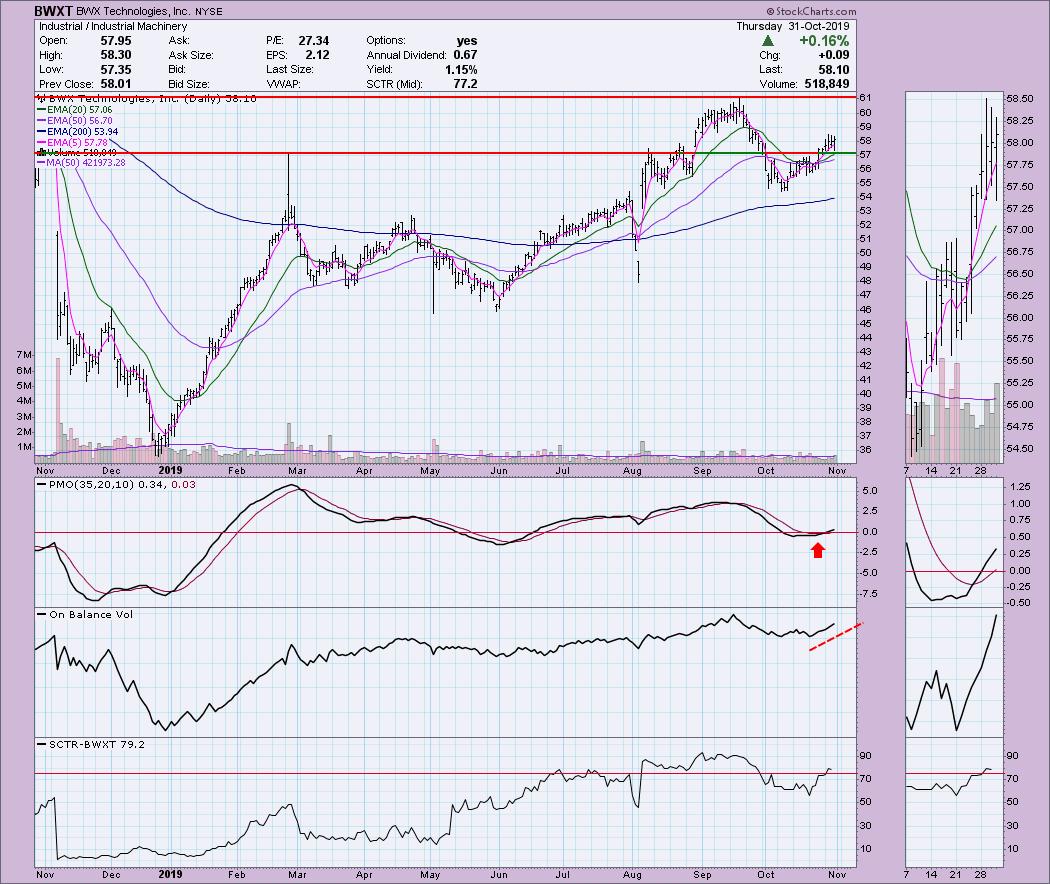Click the Volume value 518,849
Viewport: 1050px width, 884px height.
(x=826, y=84)
